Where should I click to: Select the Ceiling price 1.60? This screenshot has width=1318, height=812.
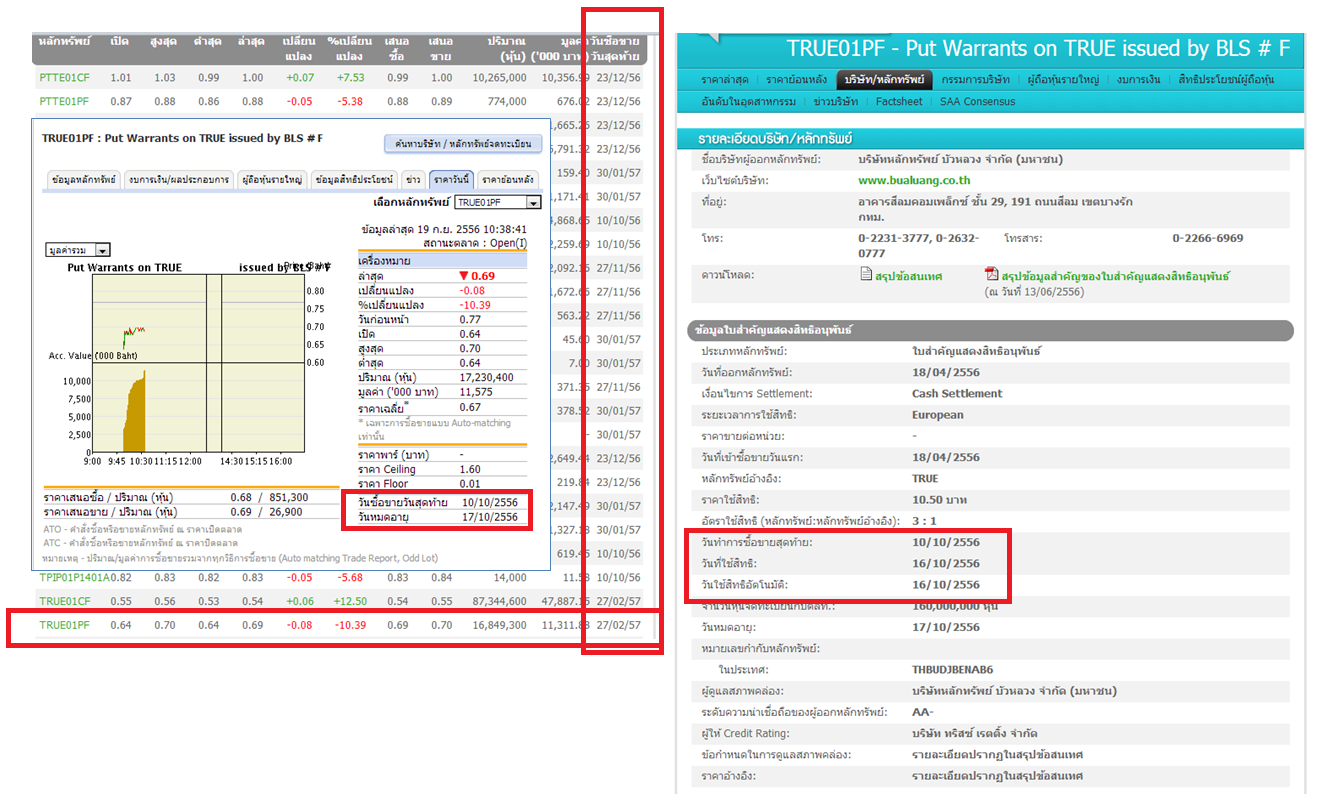point(470,469)
